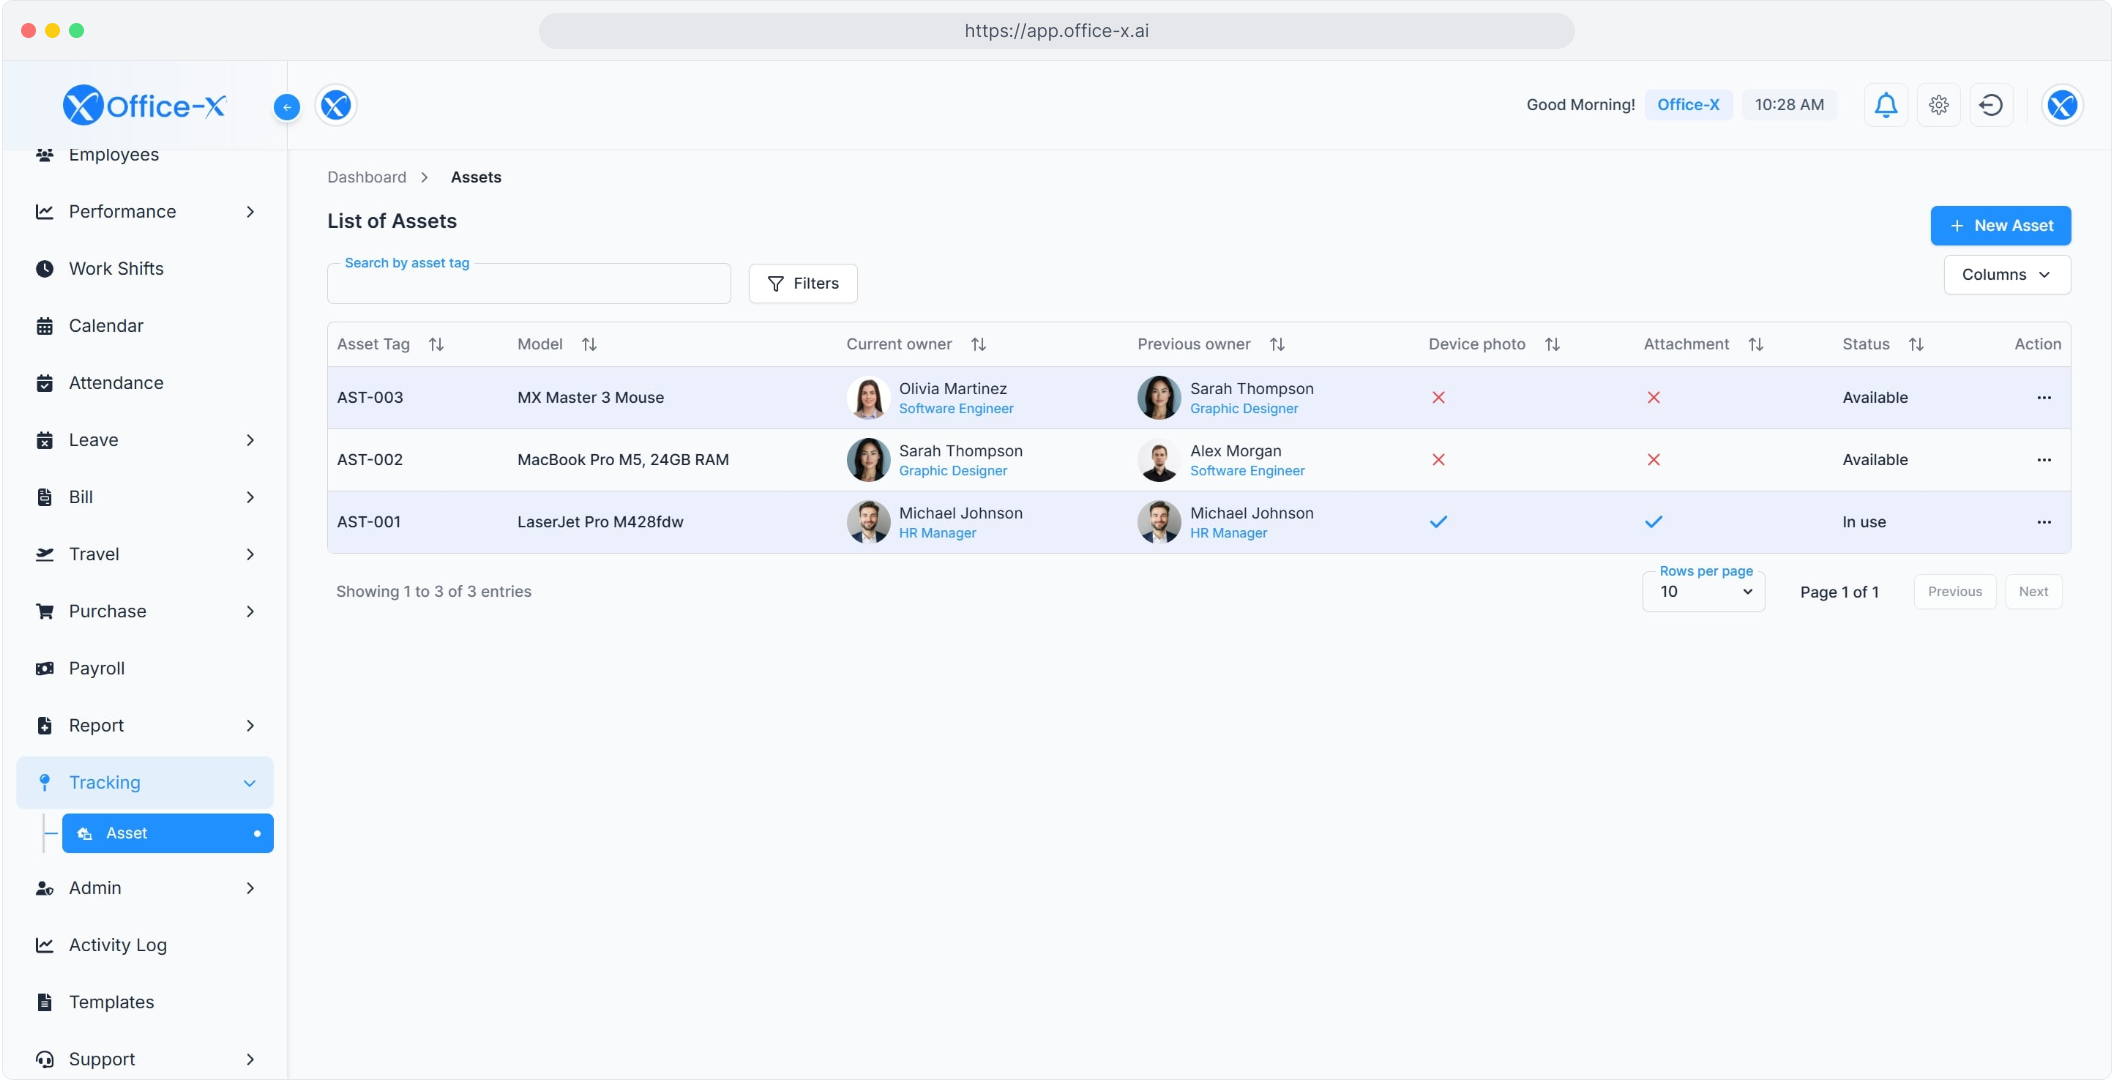Click the Search by asset tag field
This screenshot has height=1080, width=2114.
point(528,285)
